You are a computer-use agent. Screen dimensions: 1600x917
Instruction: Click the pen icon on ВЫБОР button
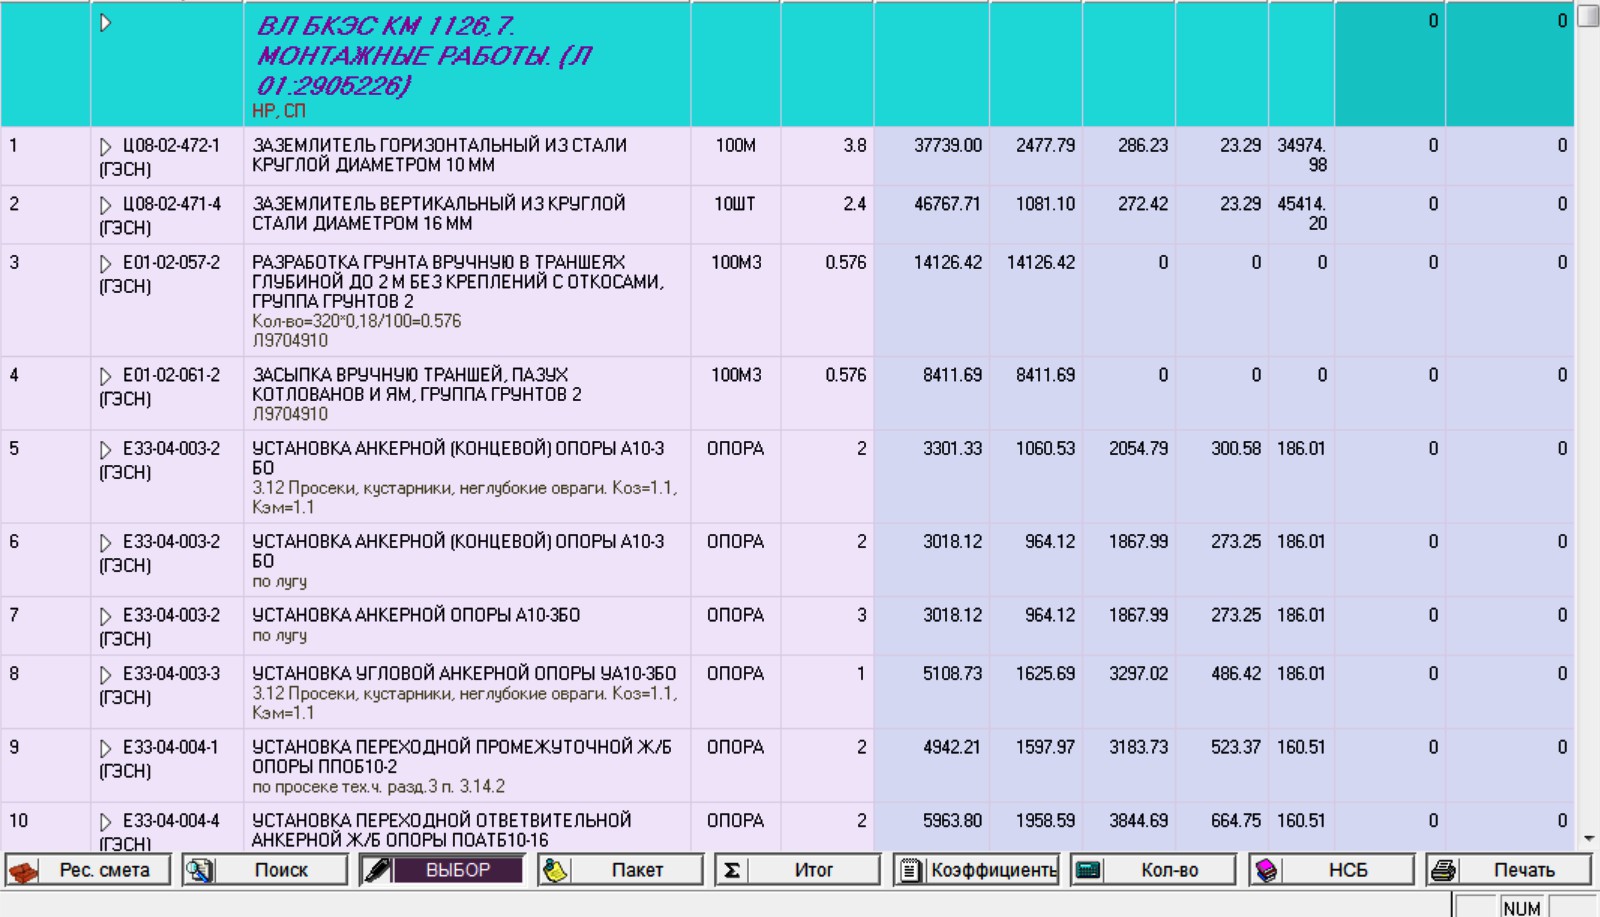tap(377, 870)
